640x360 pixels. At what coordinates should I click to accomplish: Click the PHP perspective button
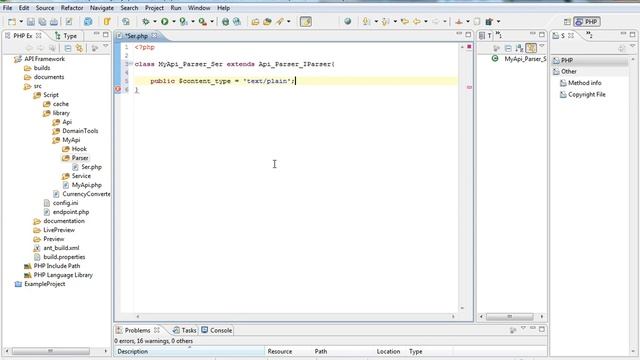click(x=587, y=22)
